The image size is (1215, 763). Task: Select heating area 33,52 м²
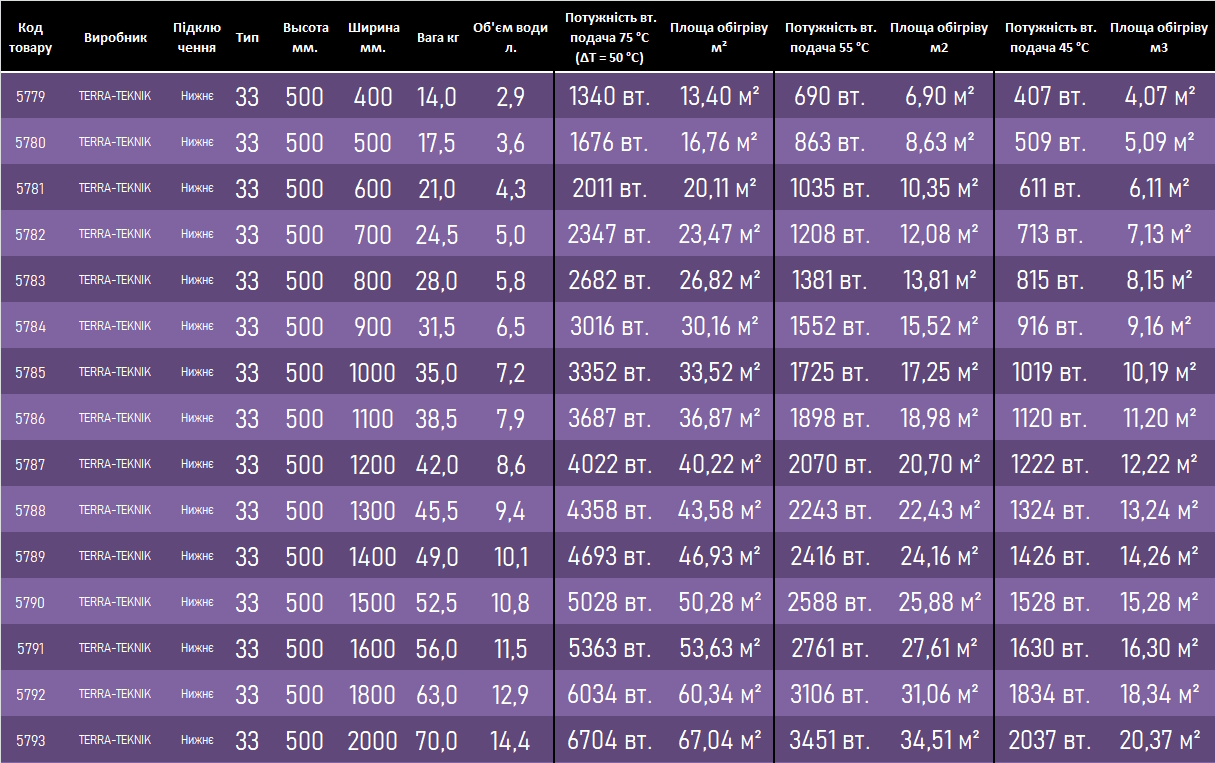pyautogui.click(x=720, y=373)
